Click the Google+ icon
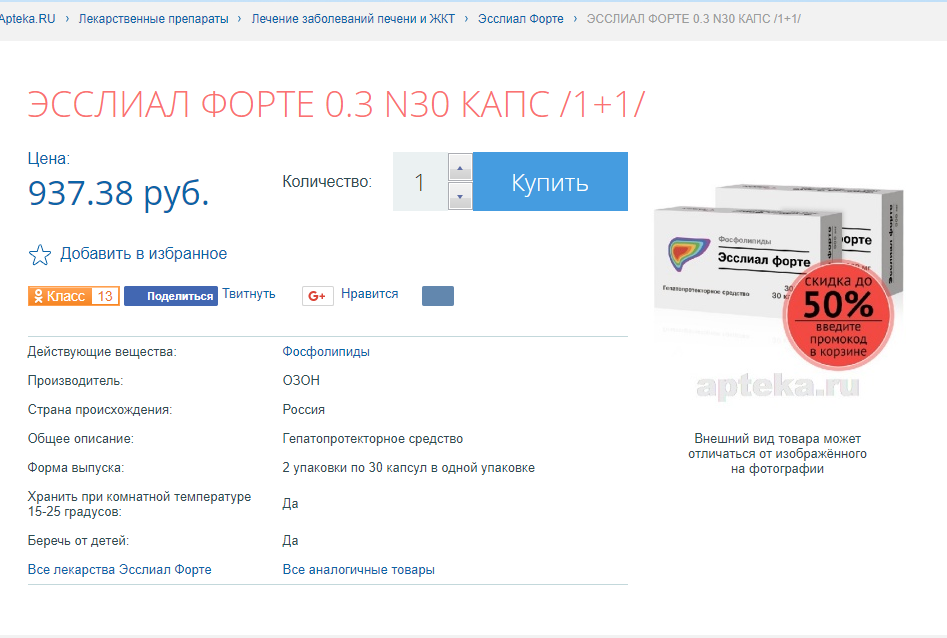The image size is (947, 638). tap(318, 296)
